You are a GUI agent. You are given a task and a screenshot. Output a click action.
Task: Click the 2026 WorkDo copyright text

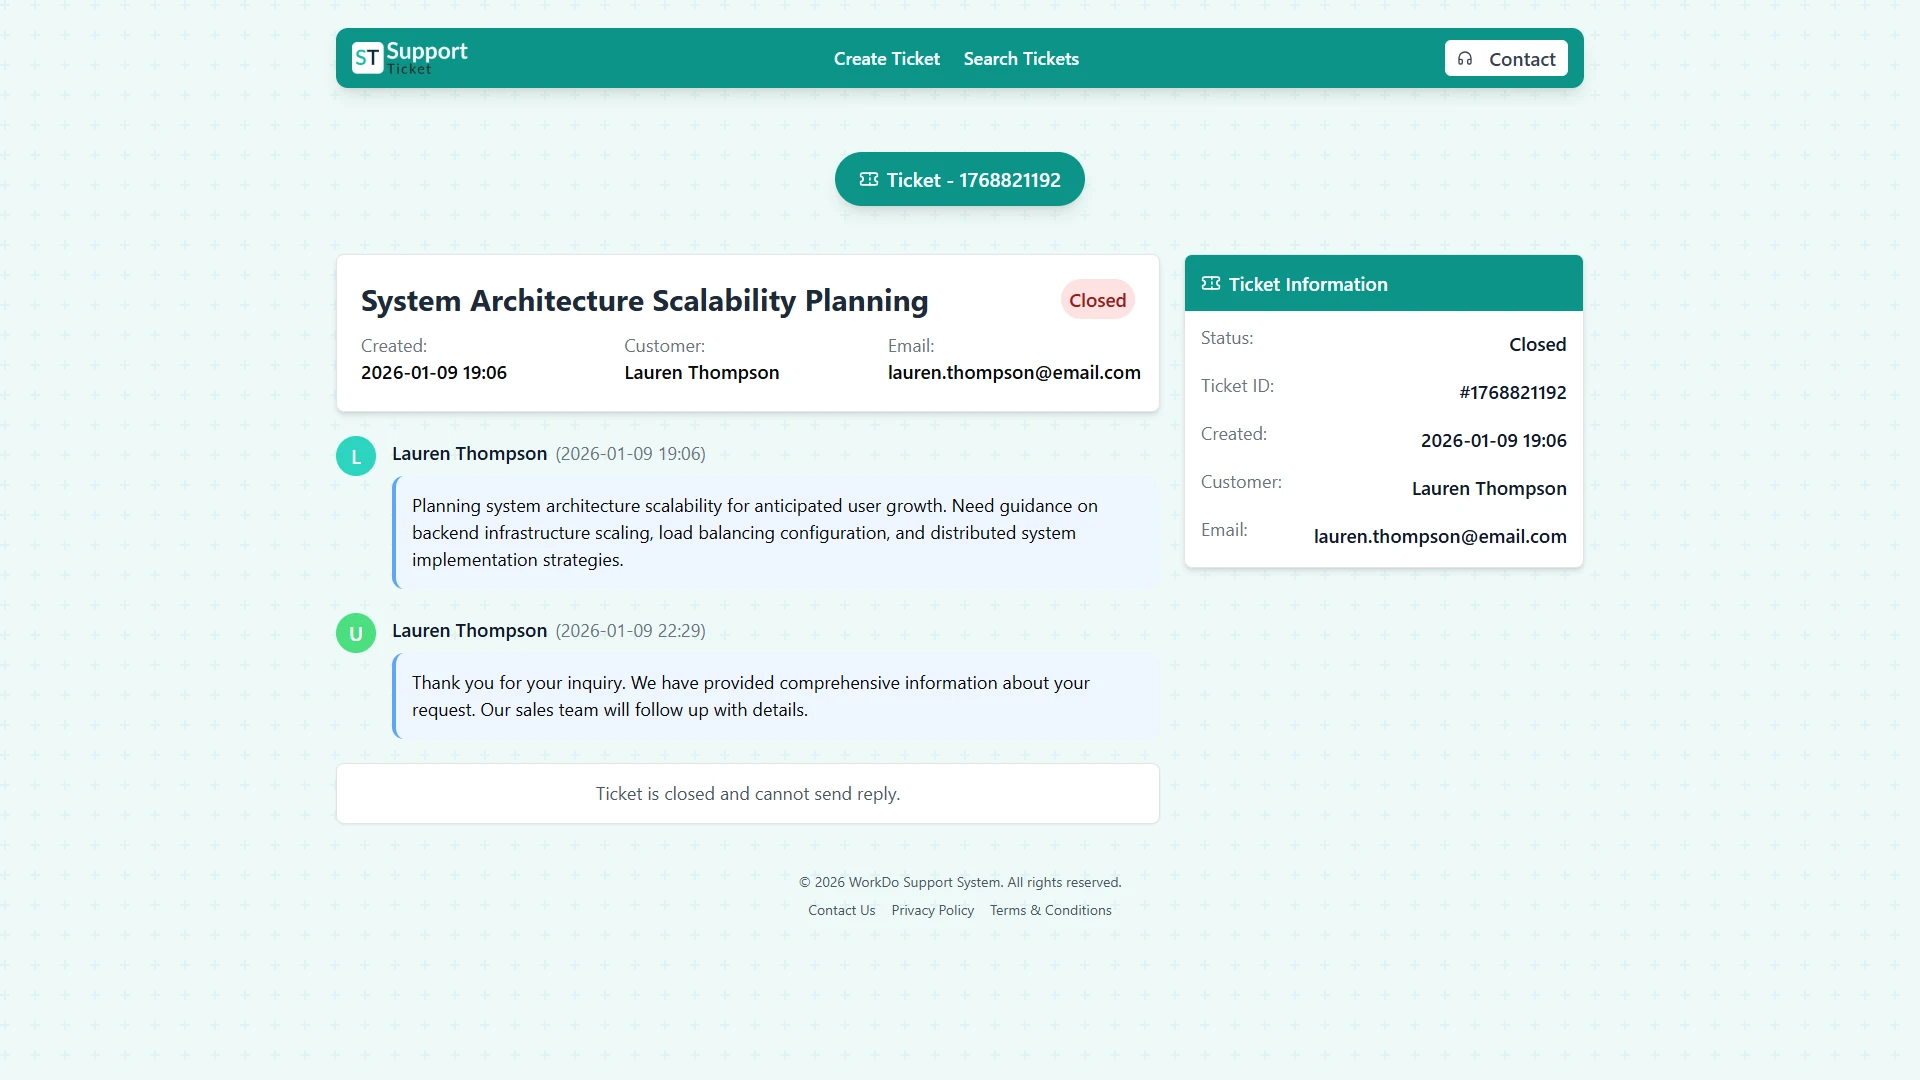960,883
